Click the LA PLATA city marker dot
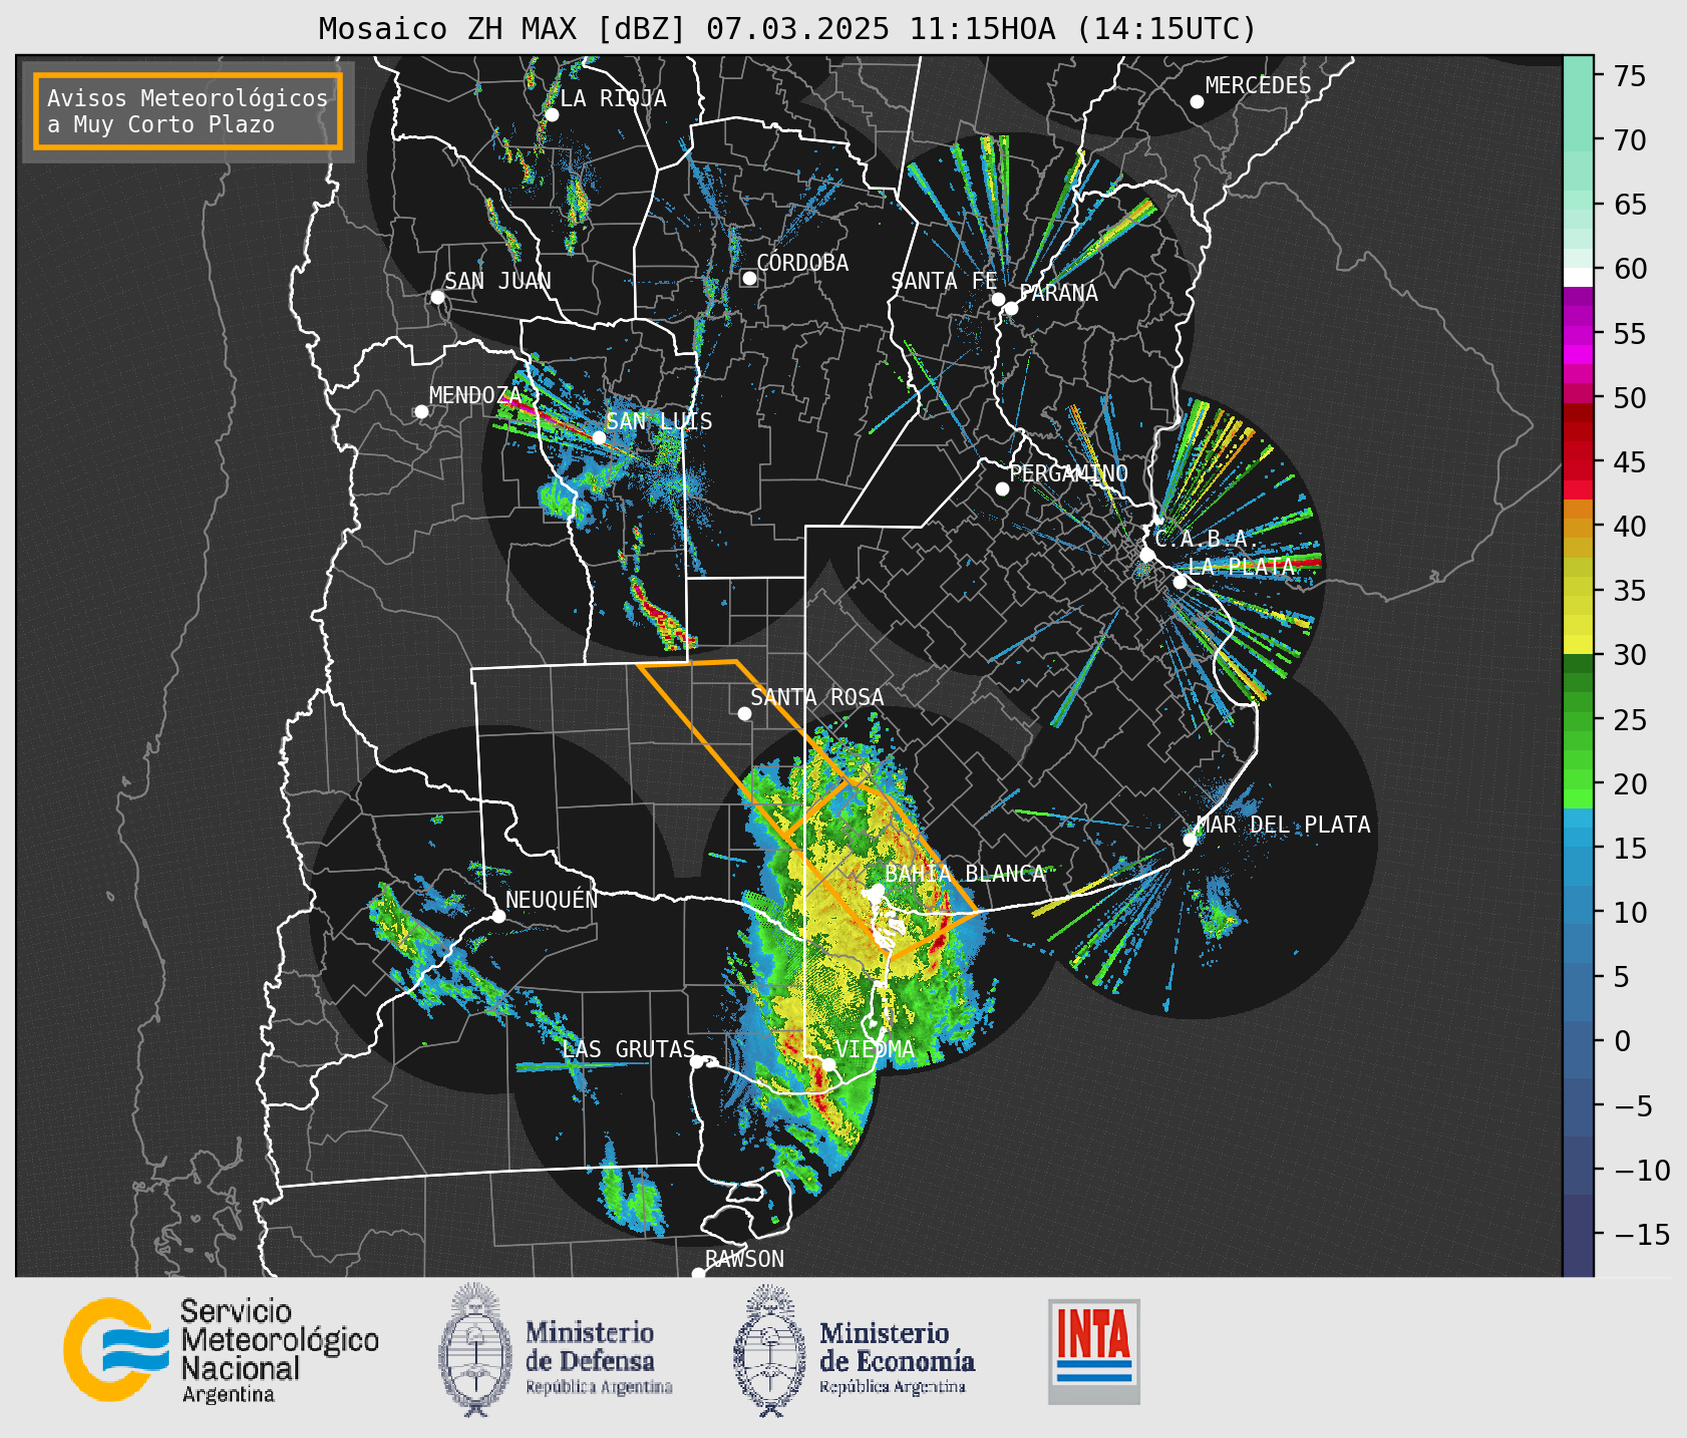1687x1438 pixels. pos(1180,582)
